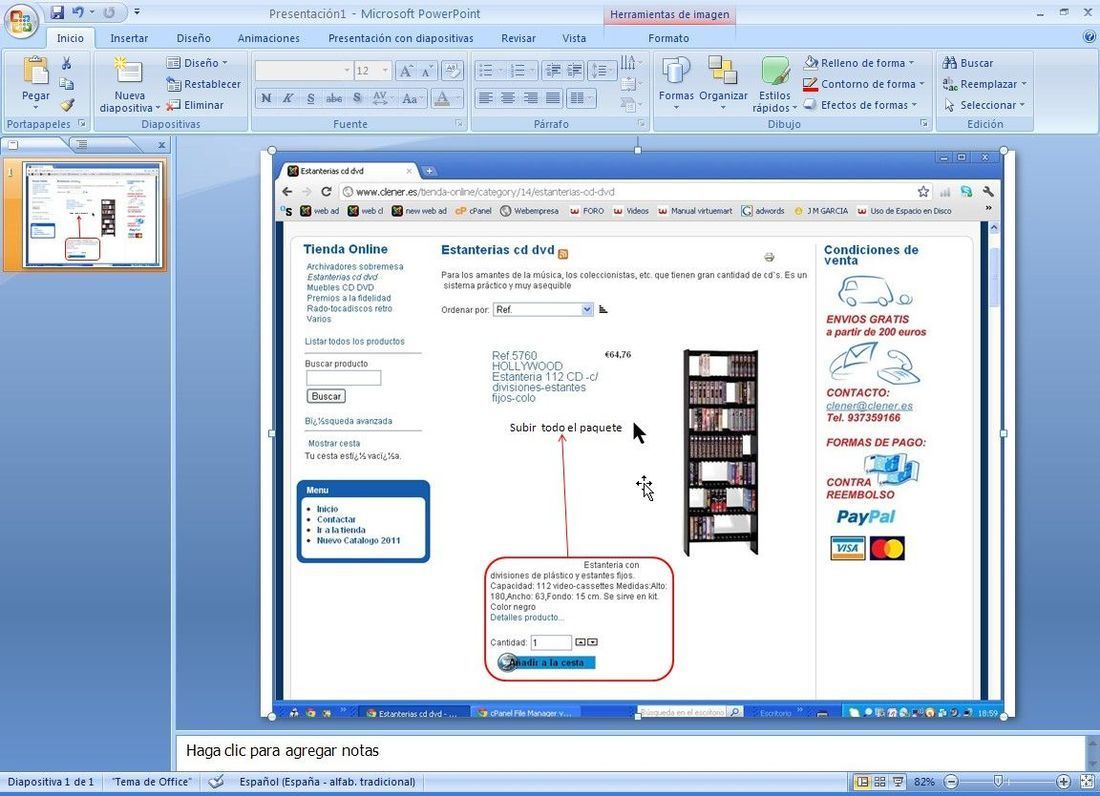The image size is (1100, 796).
Task: Center text in Párrafo group
Action: click(508, 98)
